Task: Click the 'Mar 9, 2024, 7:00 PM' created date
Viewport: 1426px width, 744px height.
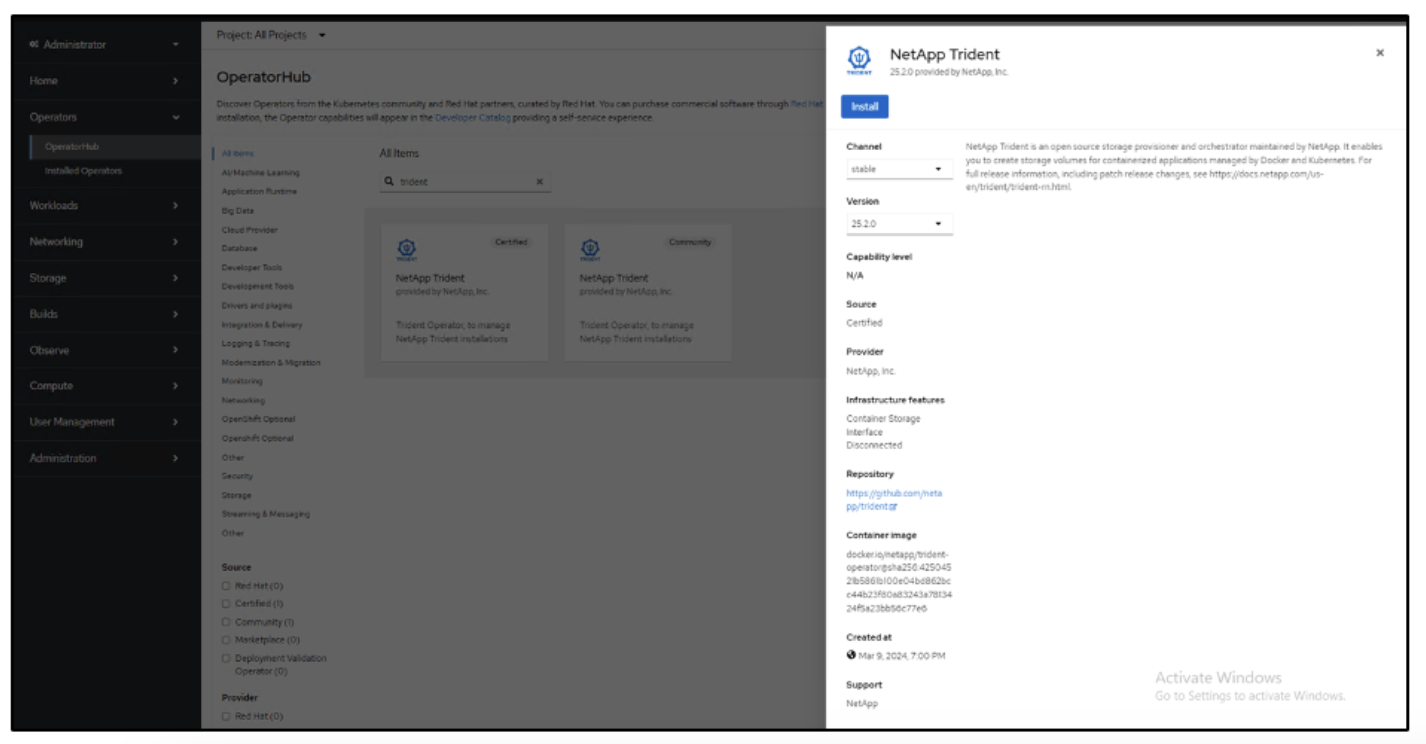Action: 902,656
